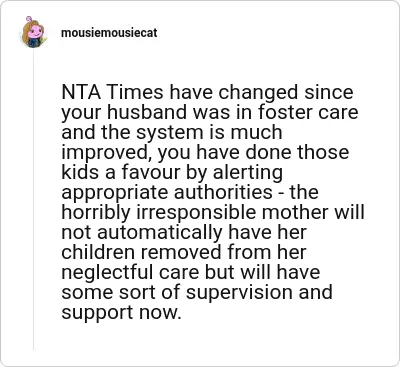Click the closing words 'support now.'
Viewport: 400px width, 367px height.
(121, 312)
